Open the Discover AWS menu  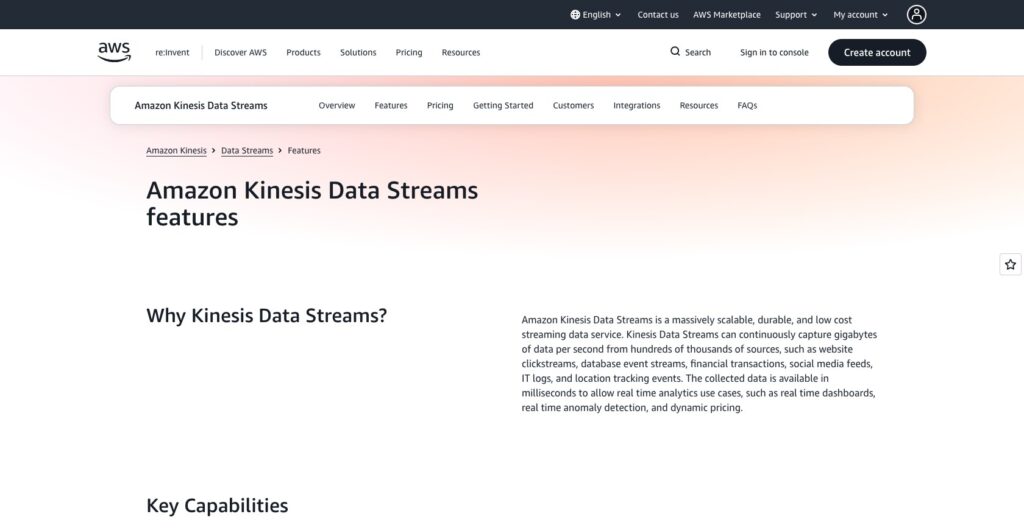[x=240, y=52]
